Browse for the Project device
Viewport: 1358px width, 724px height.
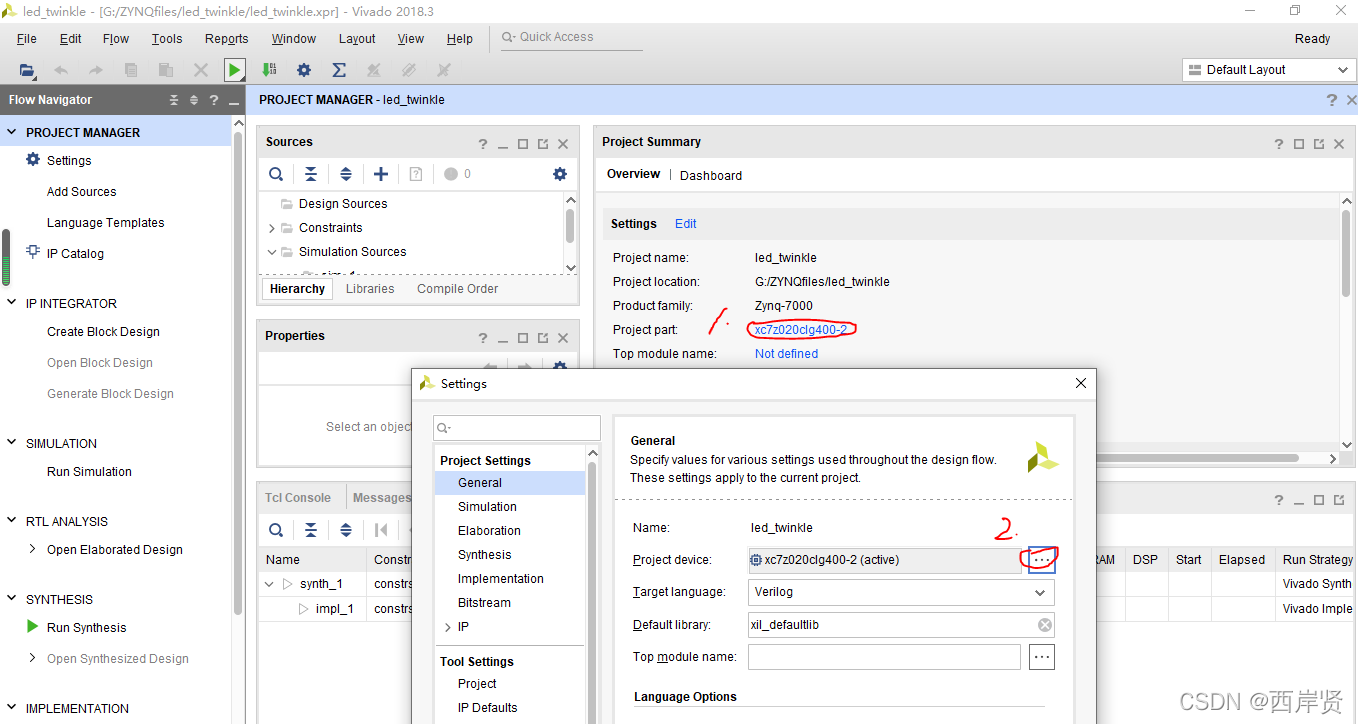tap(1041, 560)
